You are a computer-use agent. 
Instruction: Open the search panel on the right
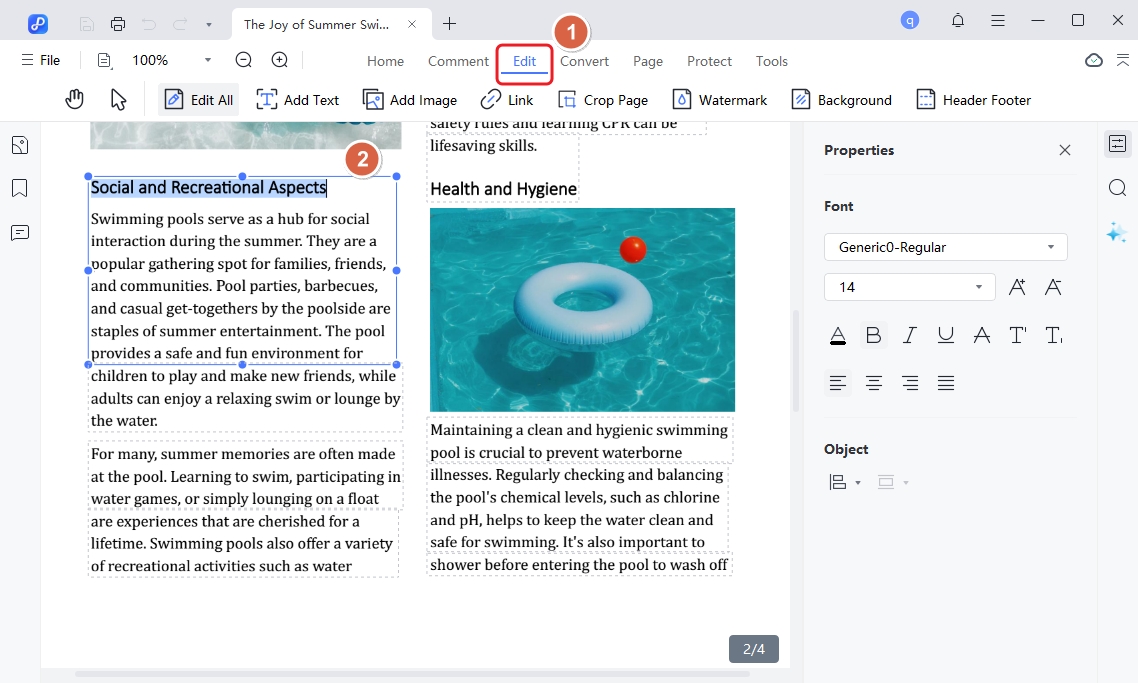click(1117, 187)
